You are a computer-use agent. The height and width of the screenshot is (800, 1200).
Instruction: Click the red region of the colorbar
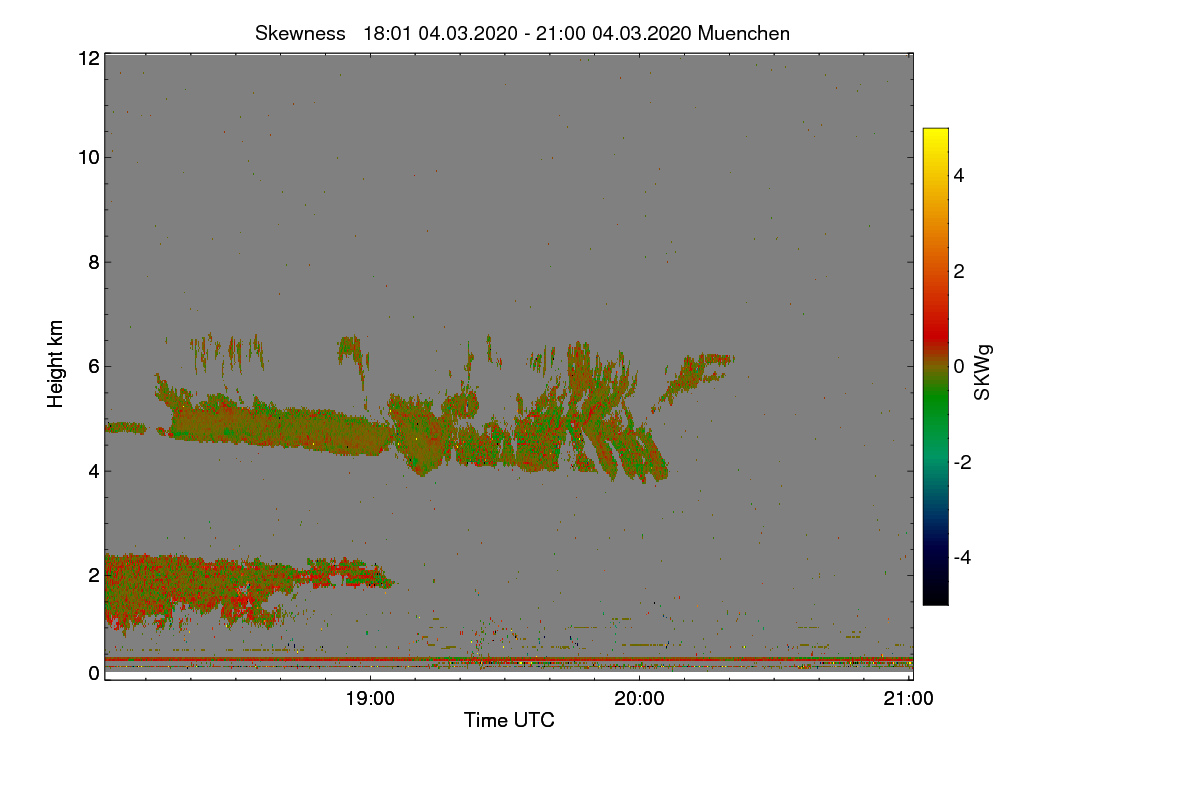935,322
